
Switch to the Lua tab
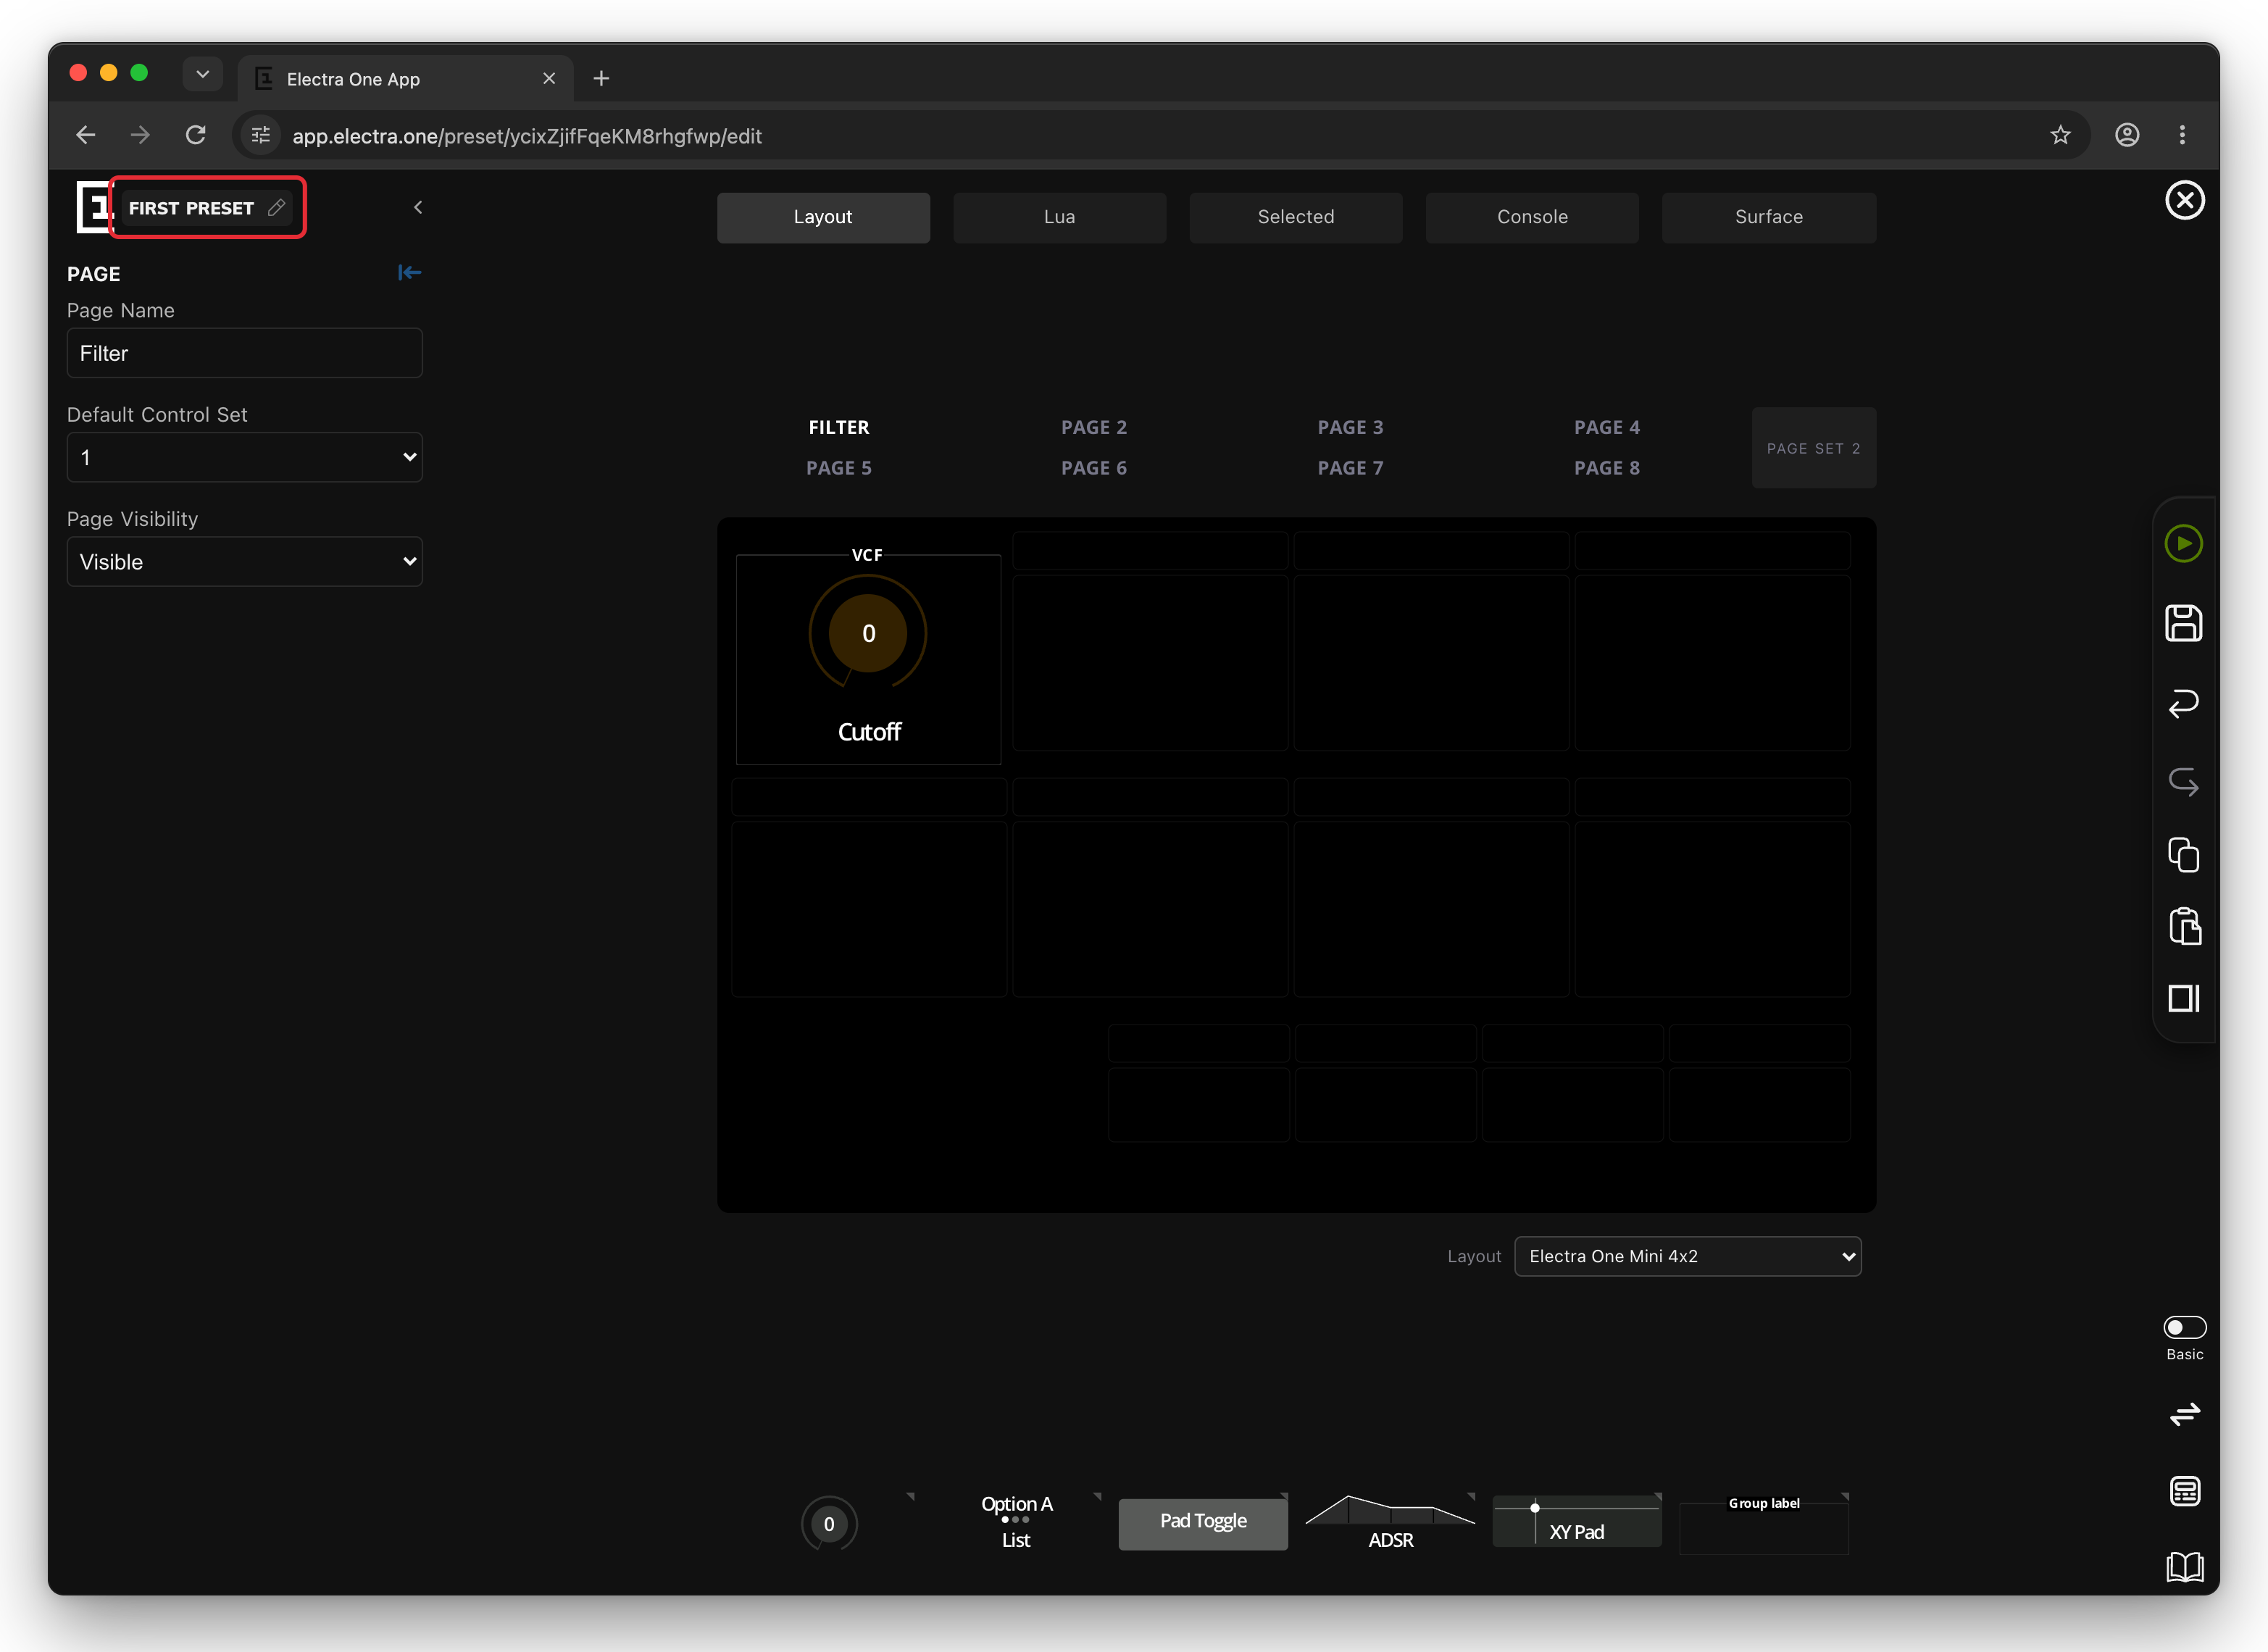point(1059,217)
